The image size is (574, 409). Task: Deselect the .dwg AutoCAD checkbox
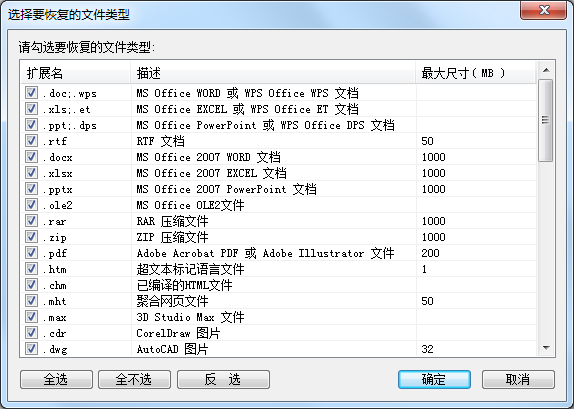[x=31, y=349]
